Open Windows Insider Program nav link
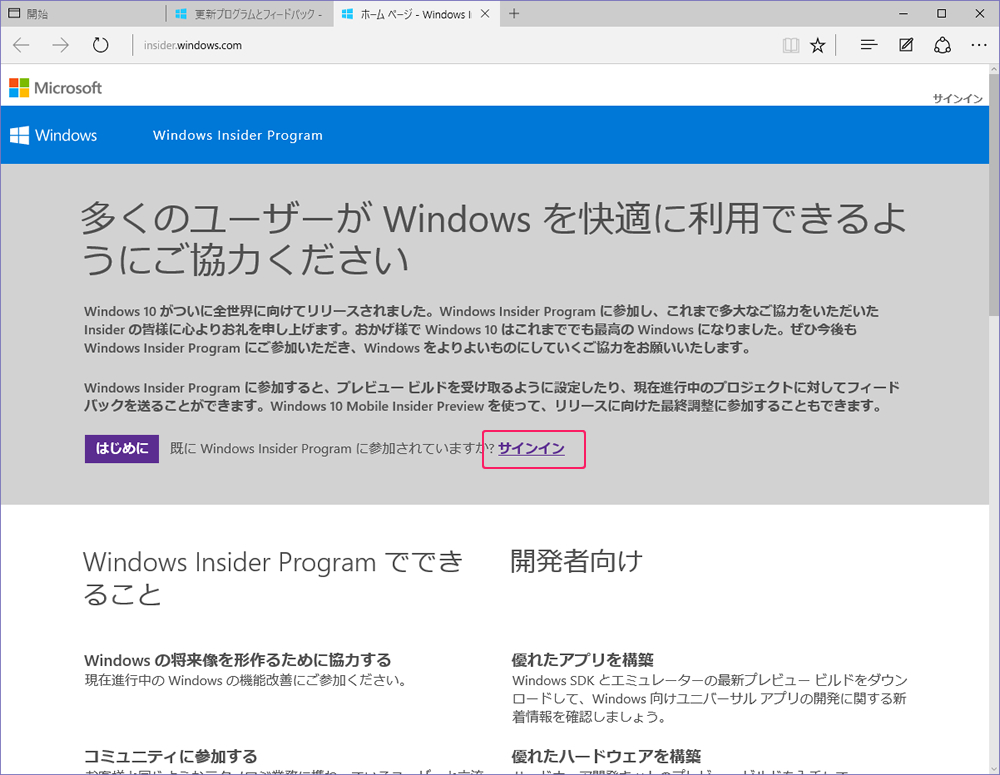The height and width of the screenshot is (775, 1000). click(x=238, y=135)
